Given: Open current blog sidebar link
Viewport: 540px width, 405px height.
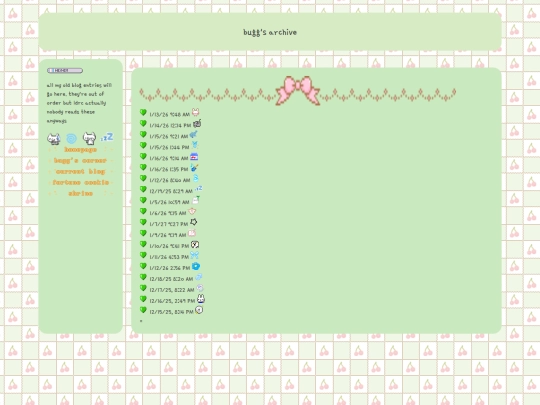Looking at the screenshot, I should coord(80,172).
